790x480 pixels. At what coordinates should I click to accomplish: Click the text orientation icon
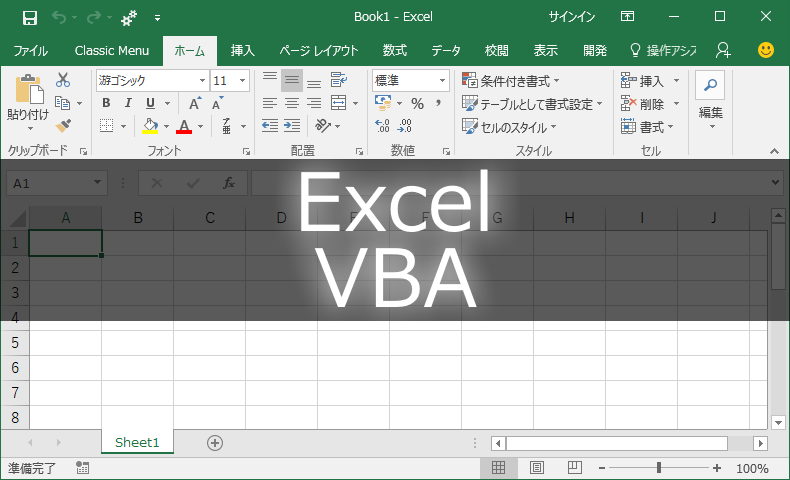pos(323,125)
